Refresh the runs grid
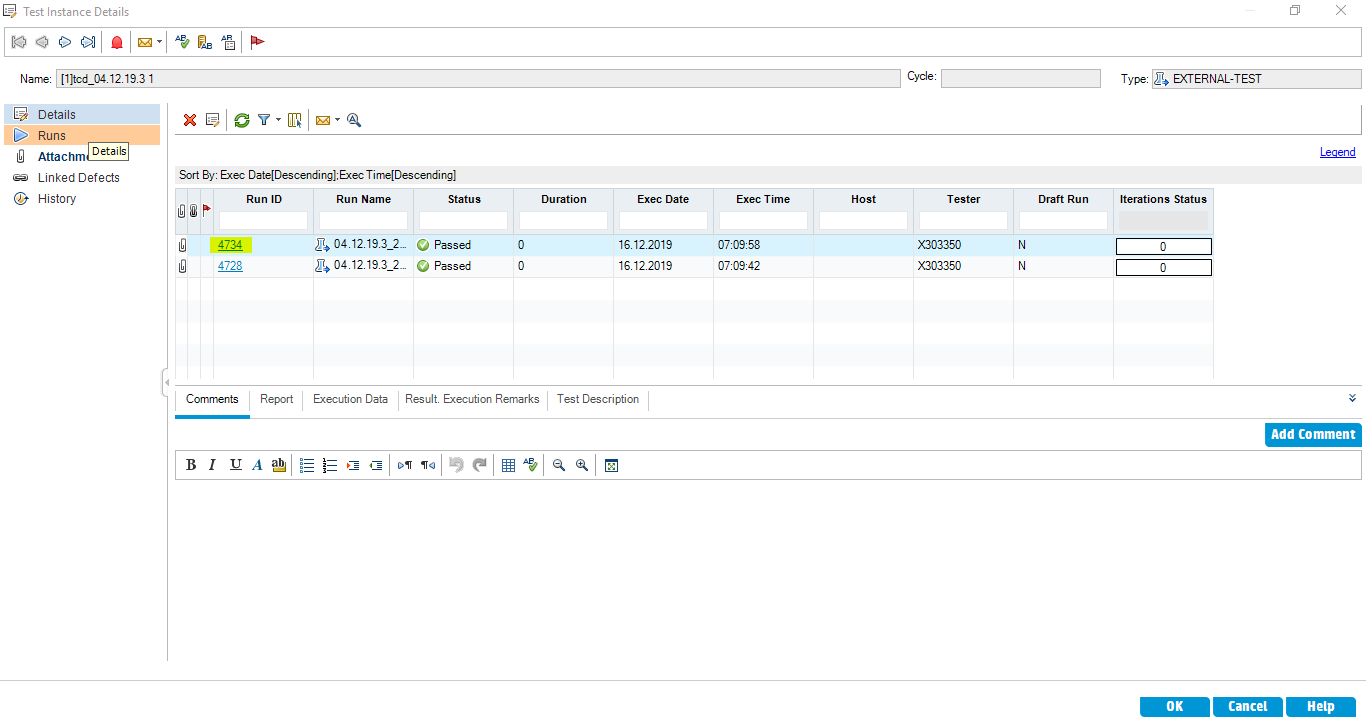Screen dimensions: 1366x726 242,120
